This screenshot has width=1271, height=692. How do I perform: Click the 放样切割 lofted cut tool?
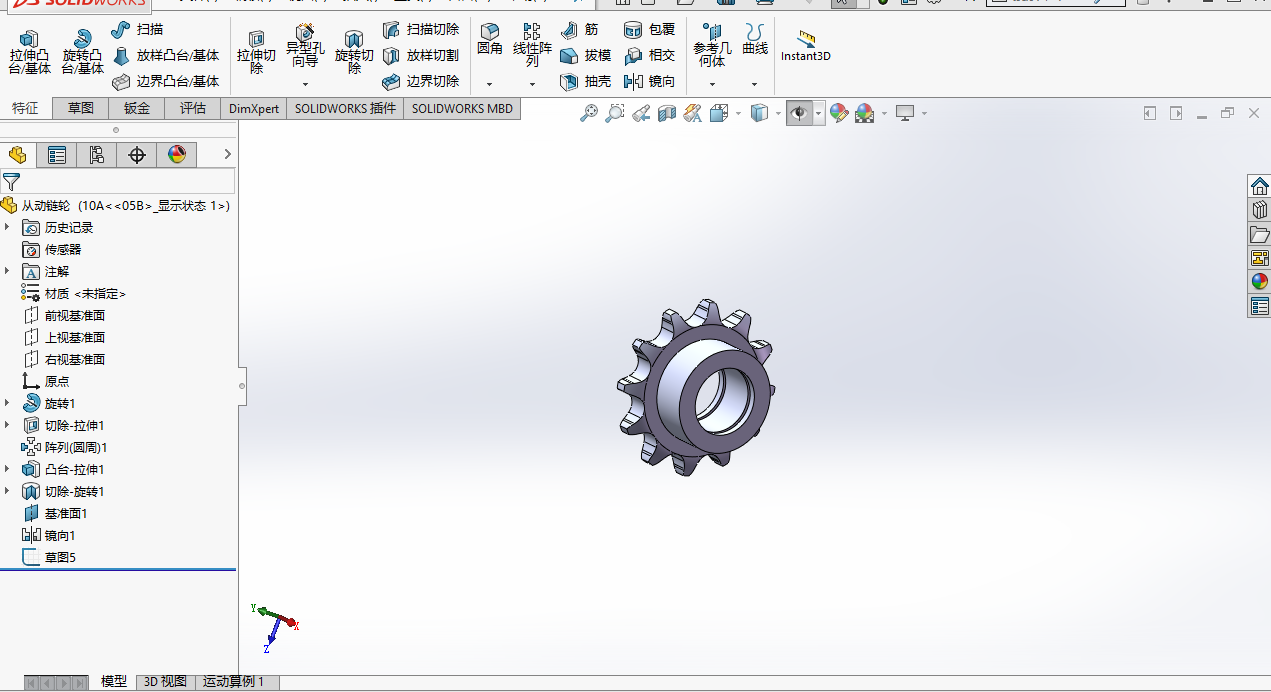[x=421, y=55]
